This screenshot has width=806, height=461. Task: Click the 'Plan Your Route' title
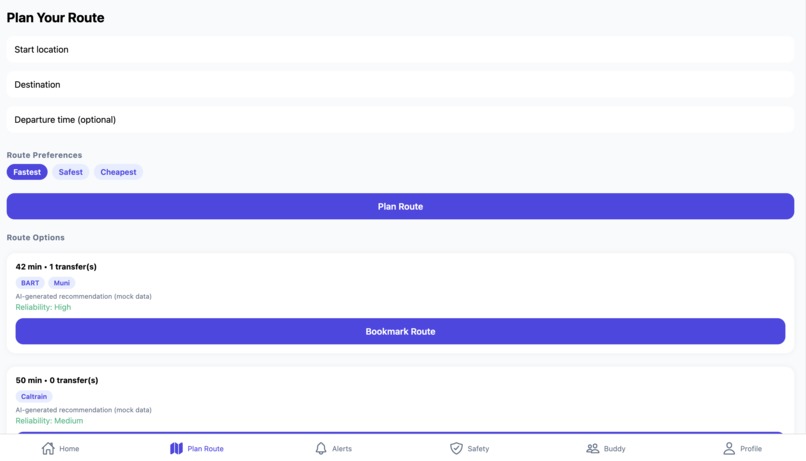coord(56,17)
